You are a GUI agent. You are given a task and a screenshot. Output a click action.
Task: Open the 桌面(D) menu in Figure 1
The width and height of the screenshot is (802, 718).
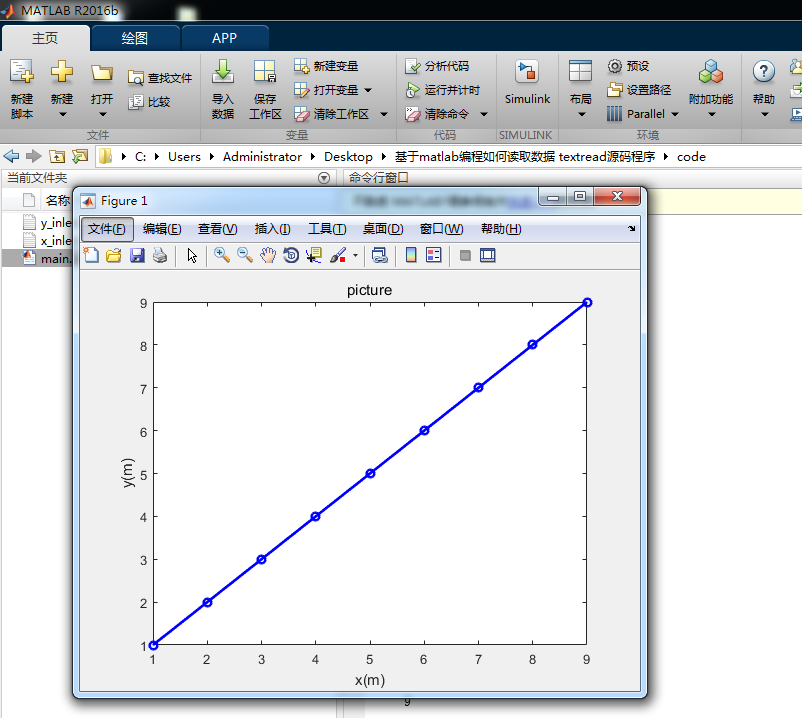tap(383, 229)
